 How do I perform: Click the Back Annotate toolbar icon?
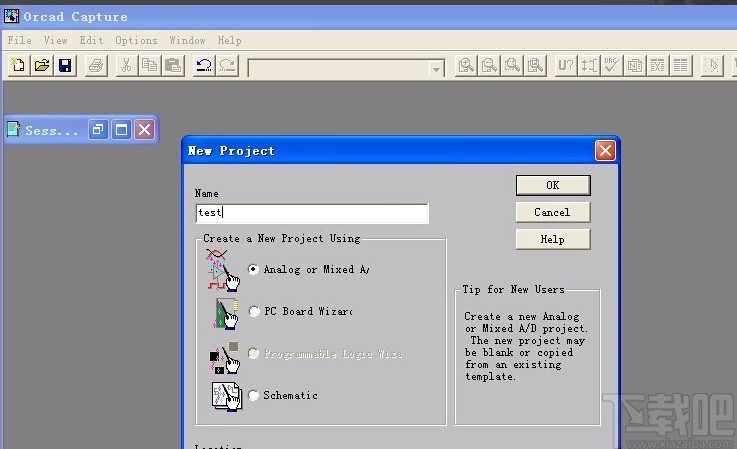pos(588,65)
